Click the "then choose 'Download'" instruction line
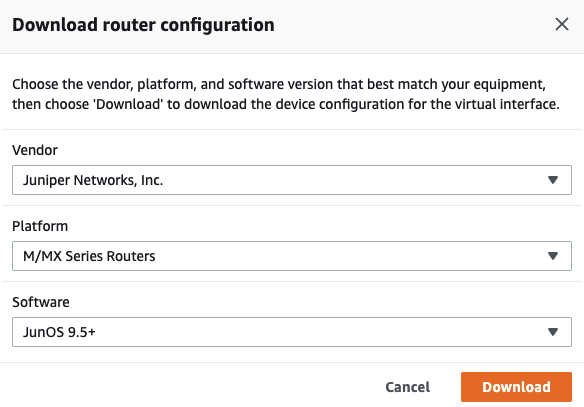 coord(286,104)
